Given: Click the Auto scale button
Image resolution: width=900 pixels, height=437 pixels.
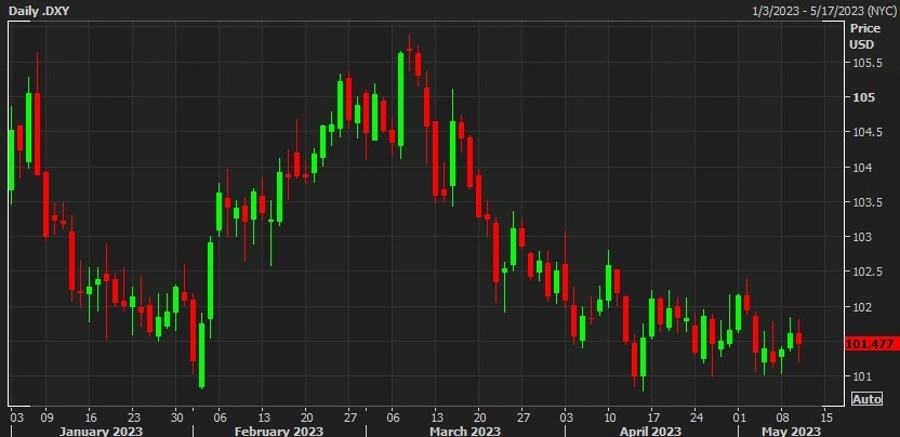Looking at the screenshot, I should [x=866, y=399].
